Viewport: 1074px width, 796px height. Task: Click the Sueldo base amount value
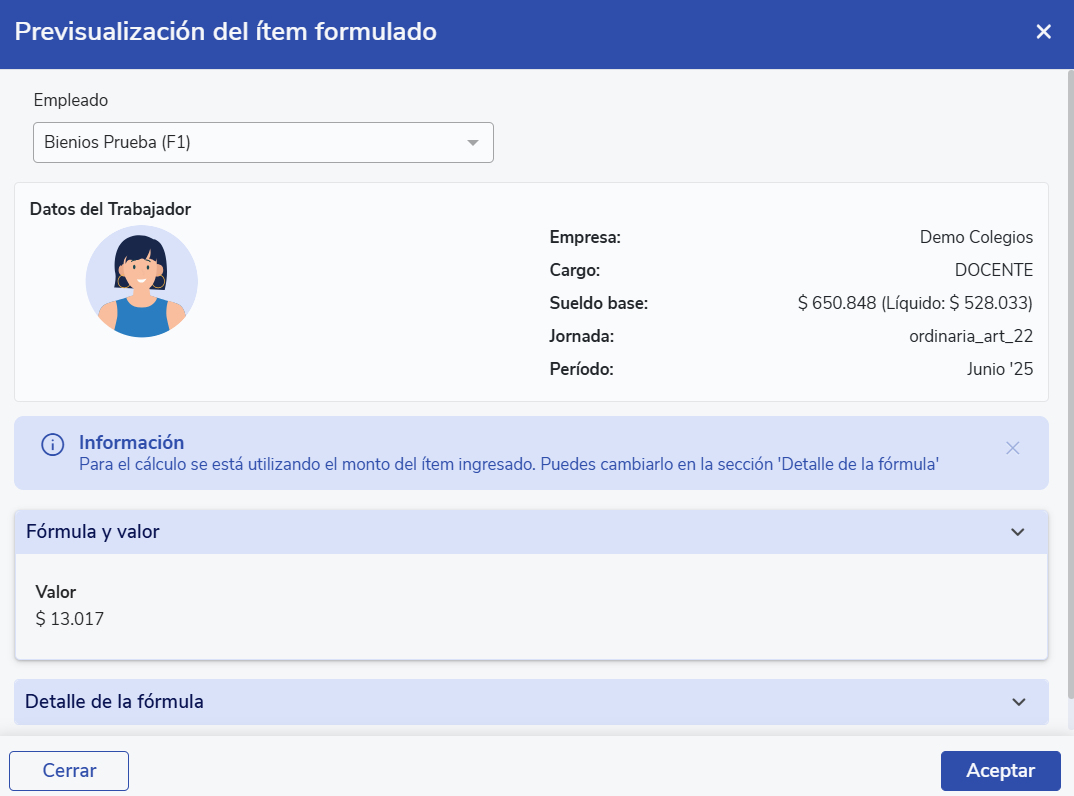click(915, 303)
